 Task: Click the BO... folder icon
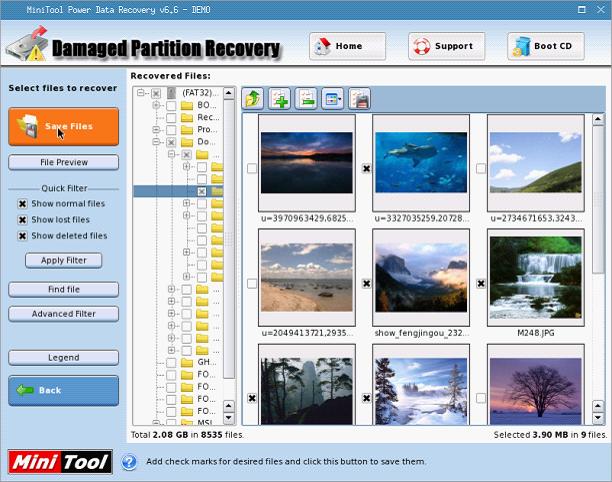187,105
